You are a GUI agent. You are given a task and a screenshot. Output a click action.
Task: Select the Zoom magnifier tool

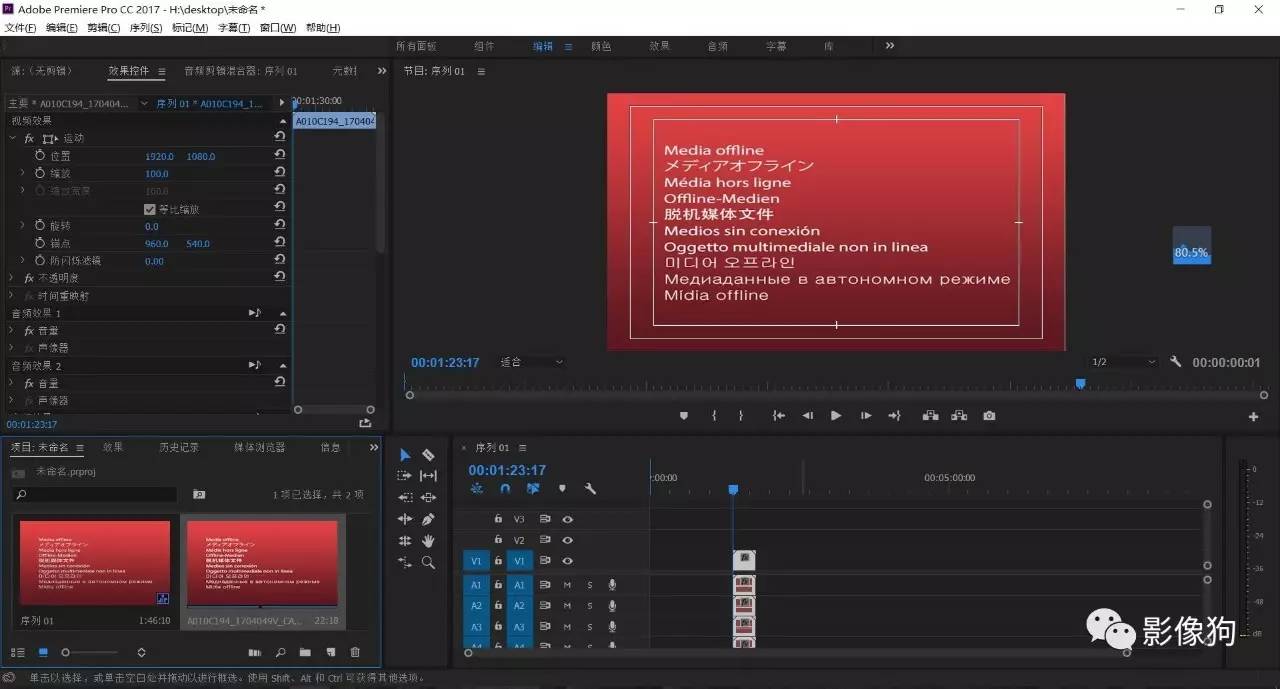[428, 563]
